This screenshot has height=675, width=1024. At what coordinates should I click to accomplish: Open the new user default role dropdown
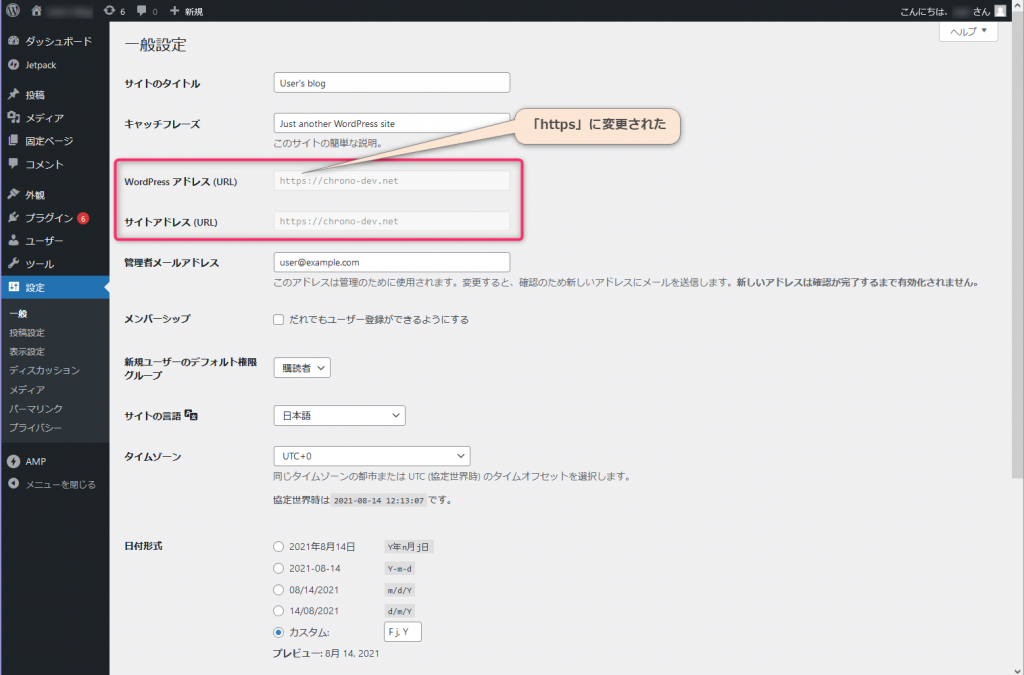coord(302,368)
